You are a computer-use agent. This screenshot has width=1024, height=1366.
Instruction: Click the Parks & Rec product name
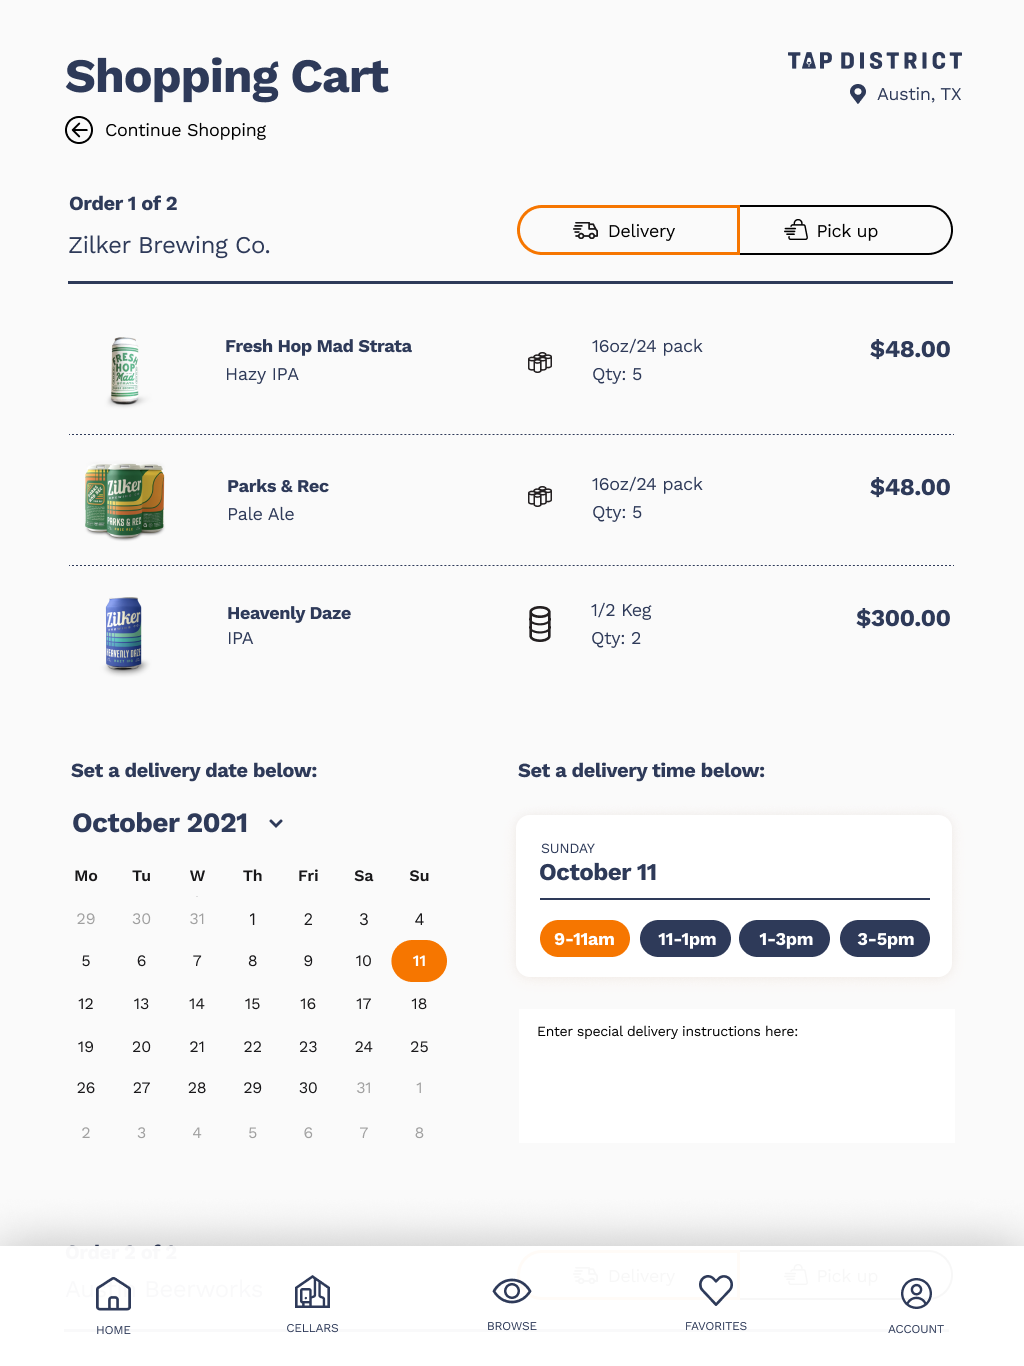[x=278, y=486]
